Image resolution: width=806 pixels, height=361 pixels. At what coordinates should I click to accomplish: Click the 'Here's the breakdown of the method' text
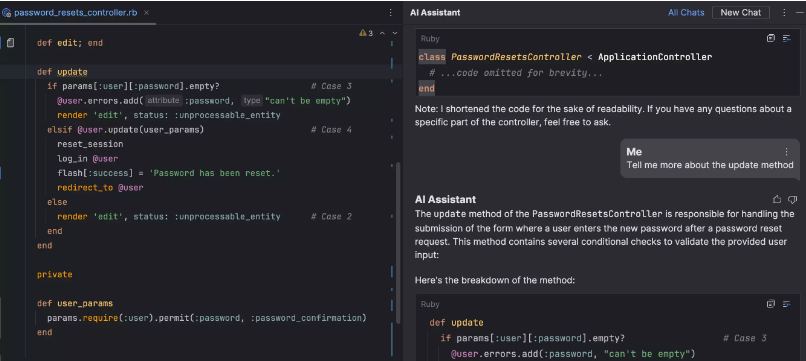tap(494, 280)
